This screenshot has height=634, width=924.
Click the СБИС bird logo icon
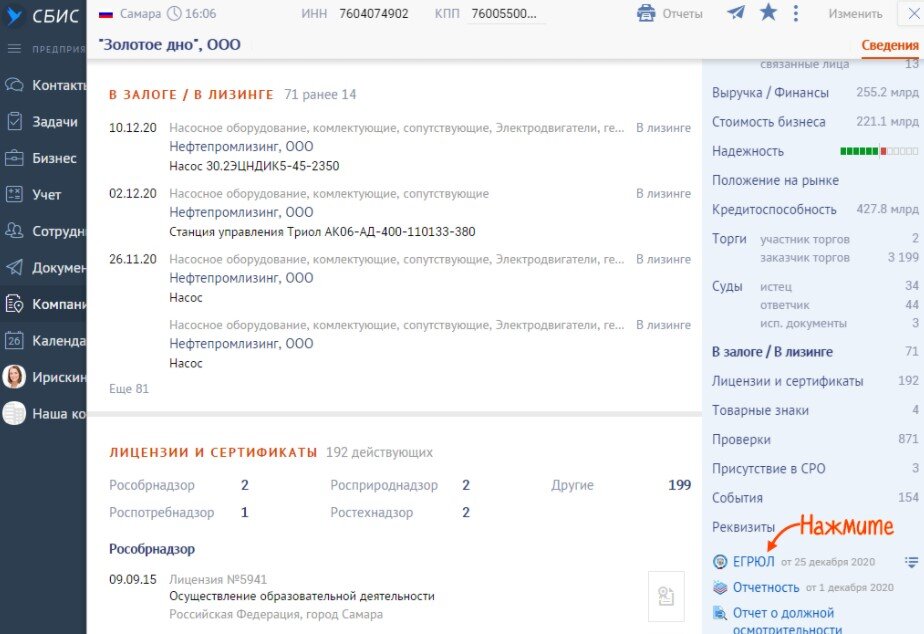(x=14, y=15)
